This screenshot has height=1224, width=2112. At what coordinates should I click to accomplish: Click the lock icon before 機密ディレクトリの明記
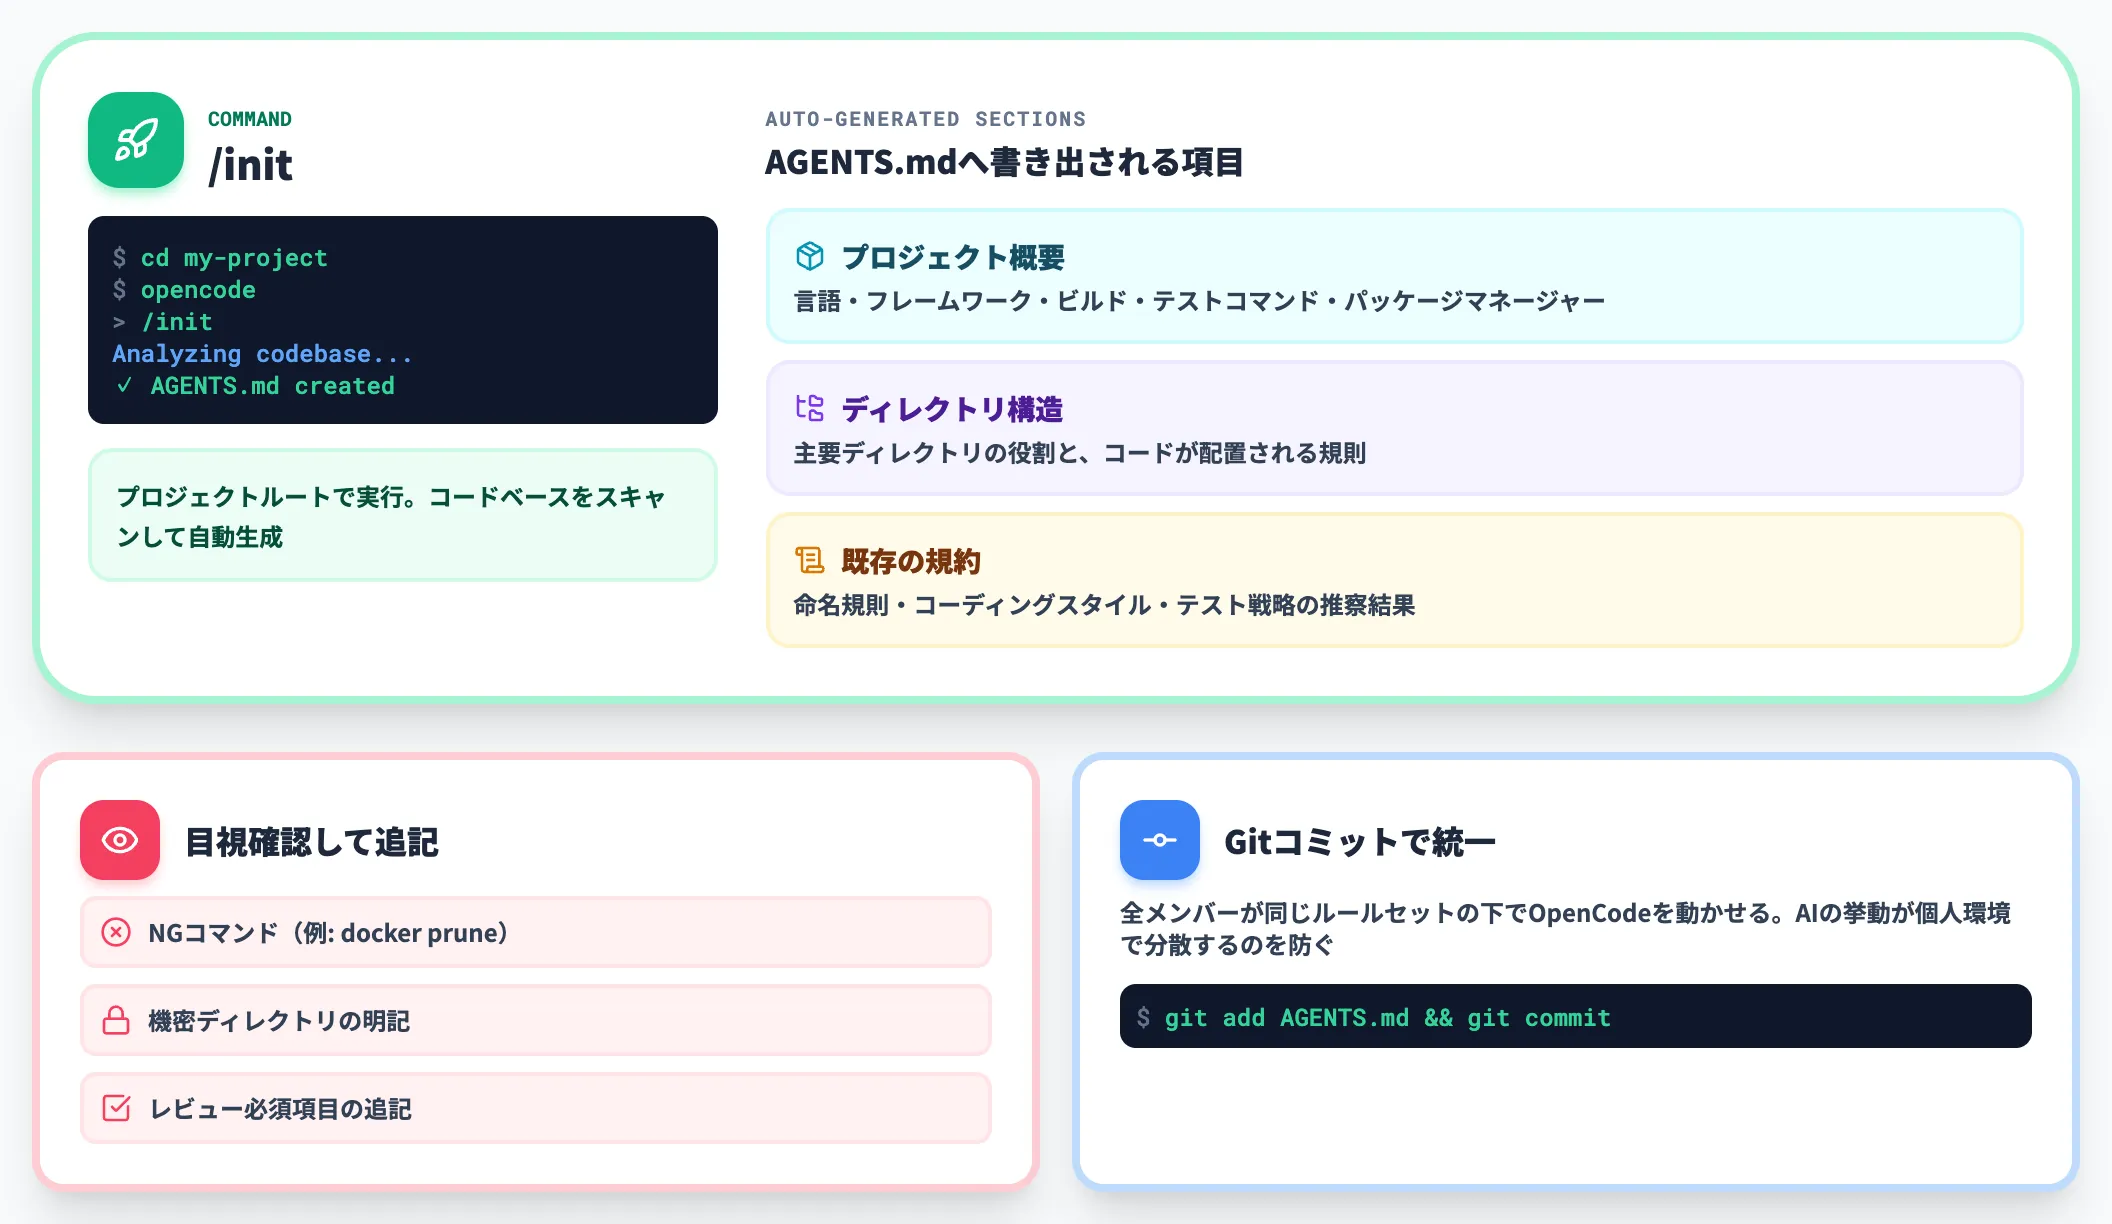116,1020
